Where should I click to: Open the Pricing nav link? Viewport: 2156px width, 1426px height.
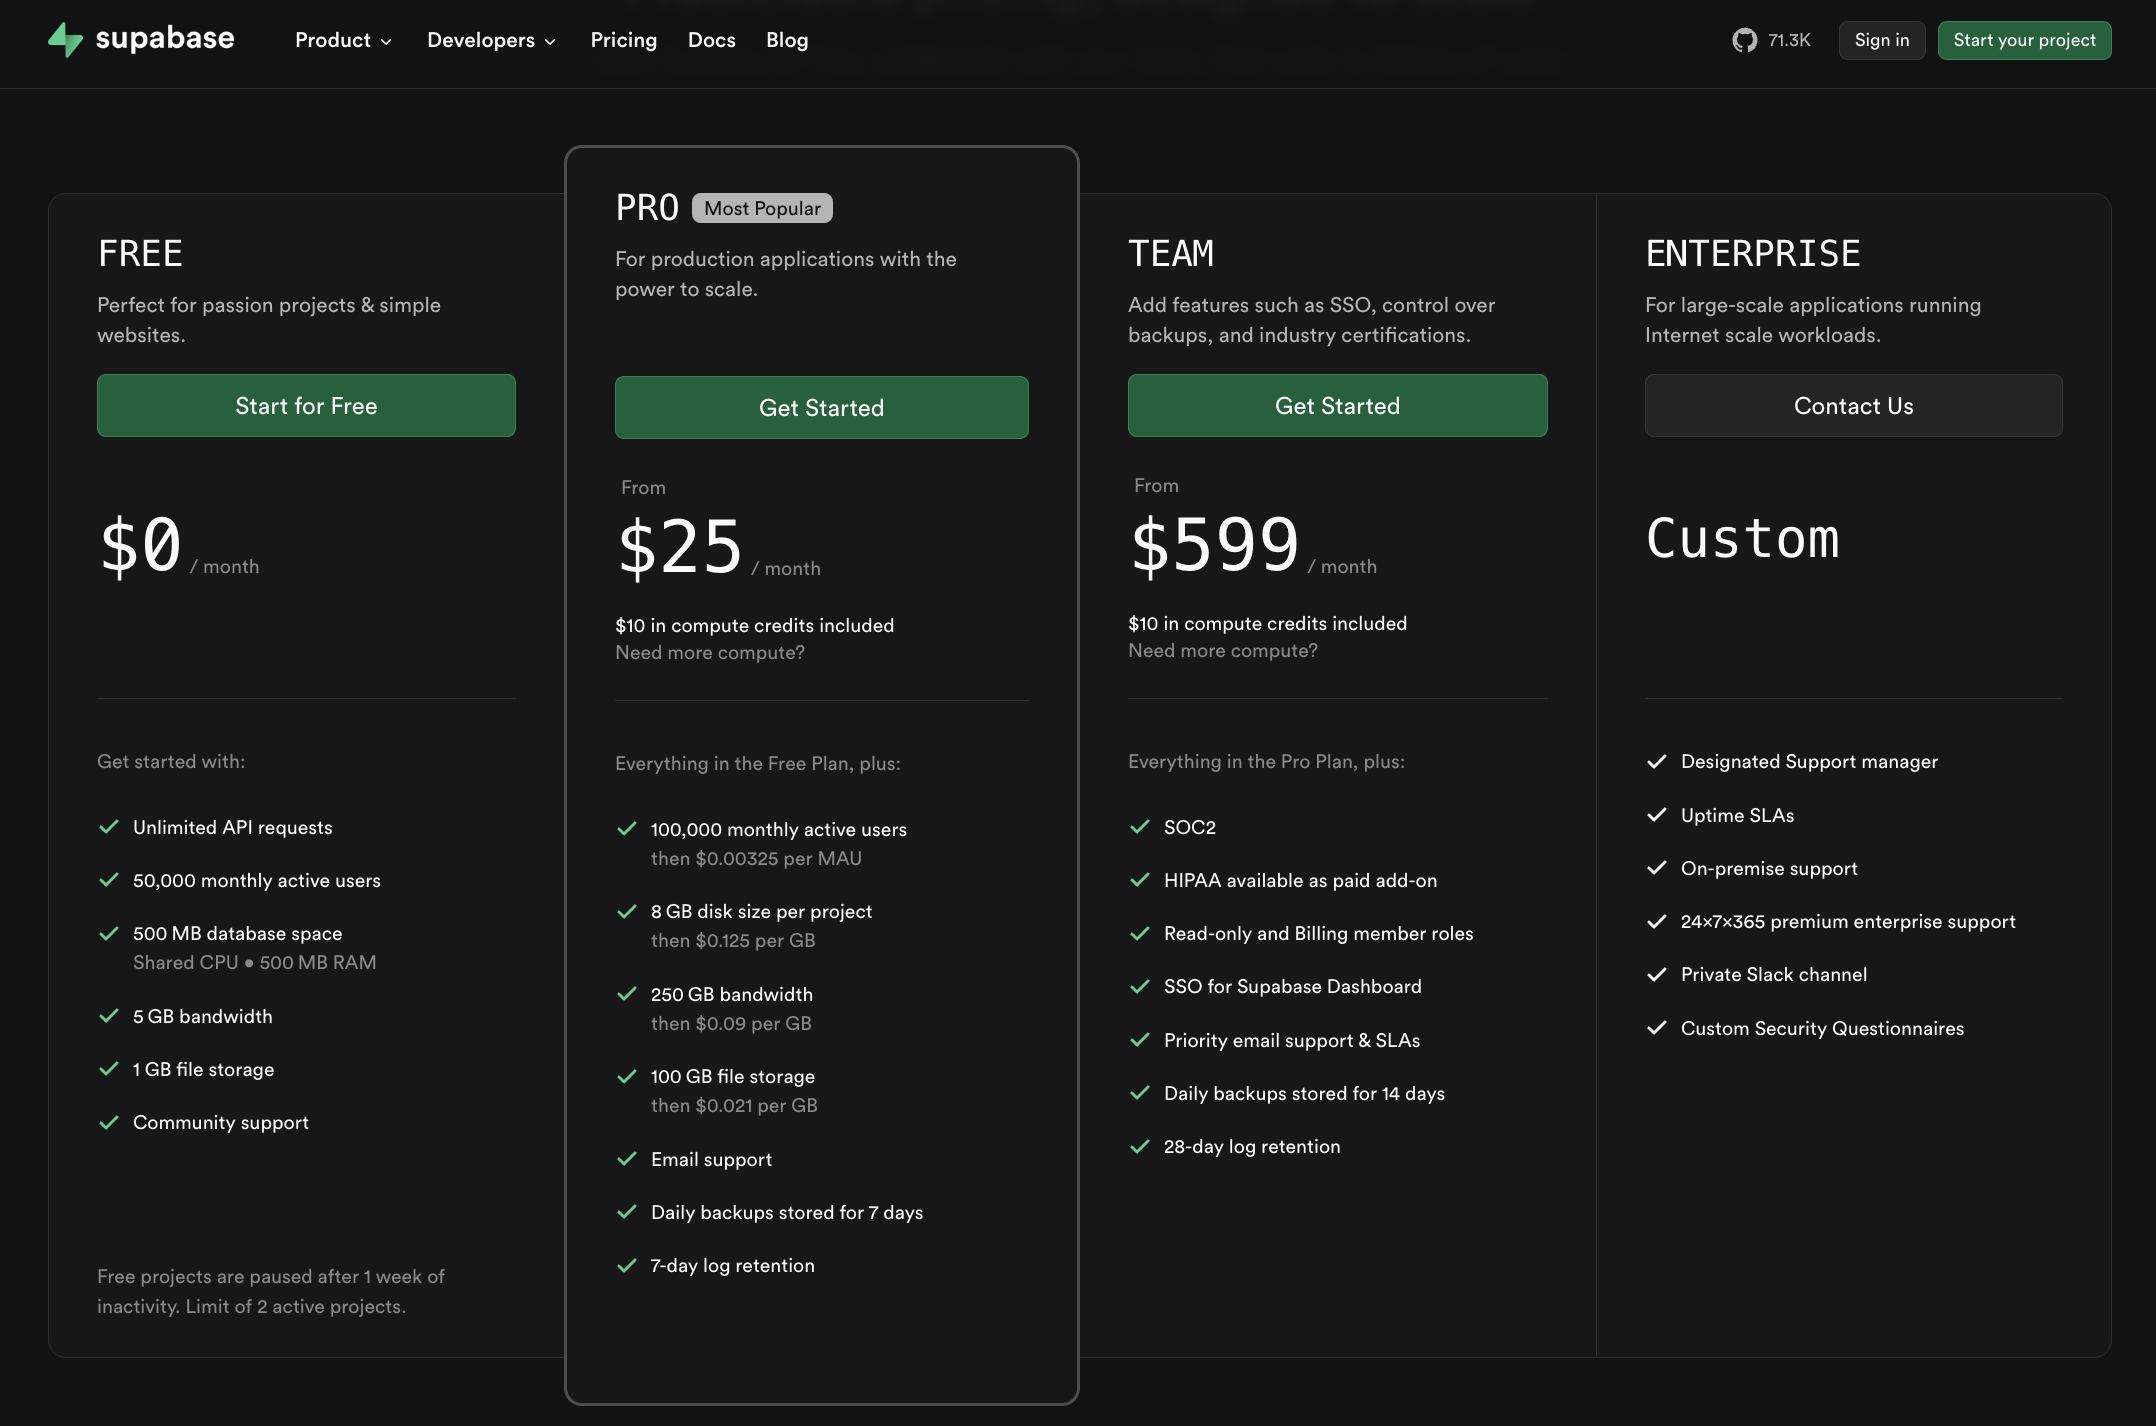[x=623, y=40]
